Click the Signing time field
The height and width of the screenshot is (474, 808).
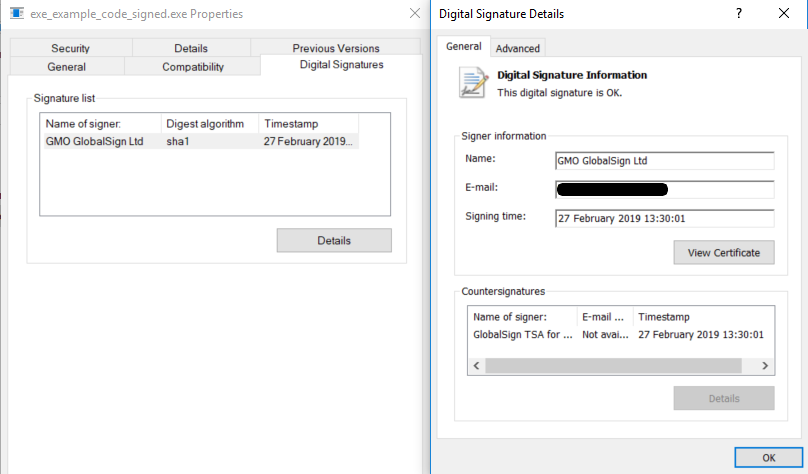click(x=664, y=218)
